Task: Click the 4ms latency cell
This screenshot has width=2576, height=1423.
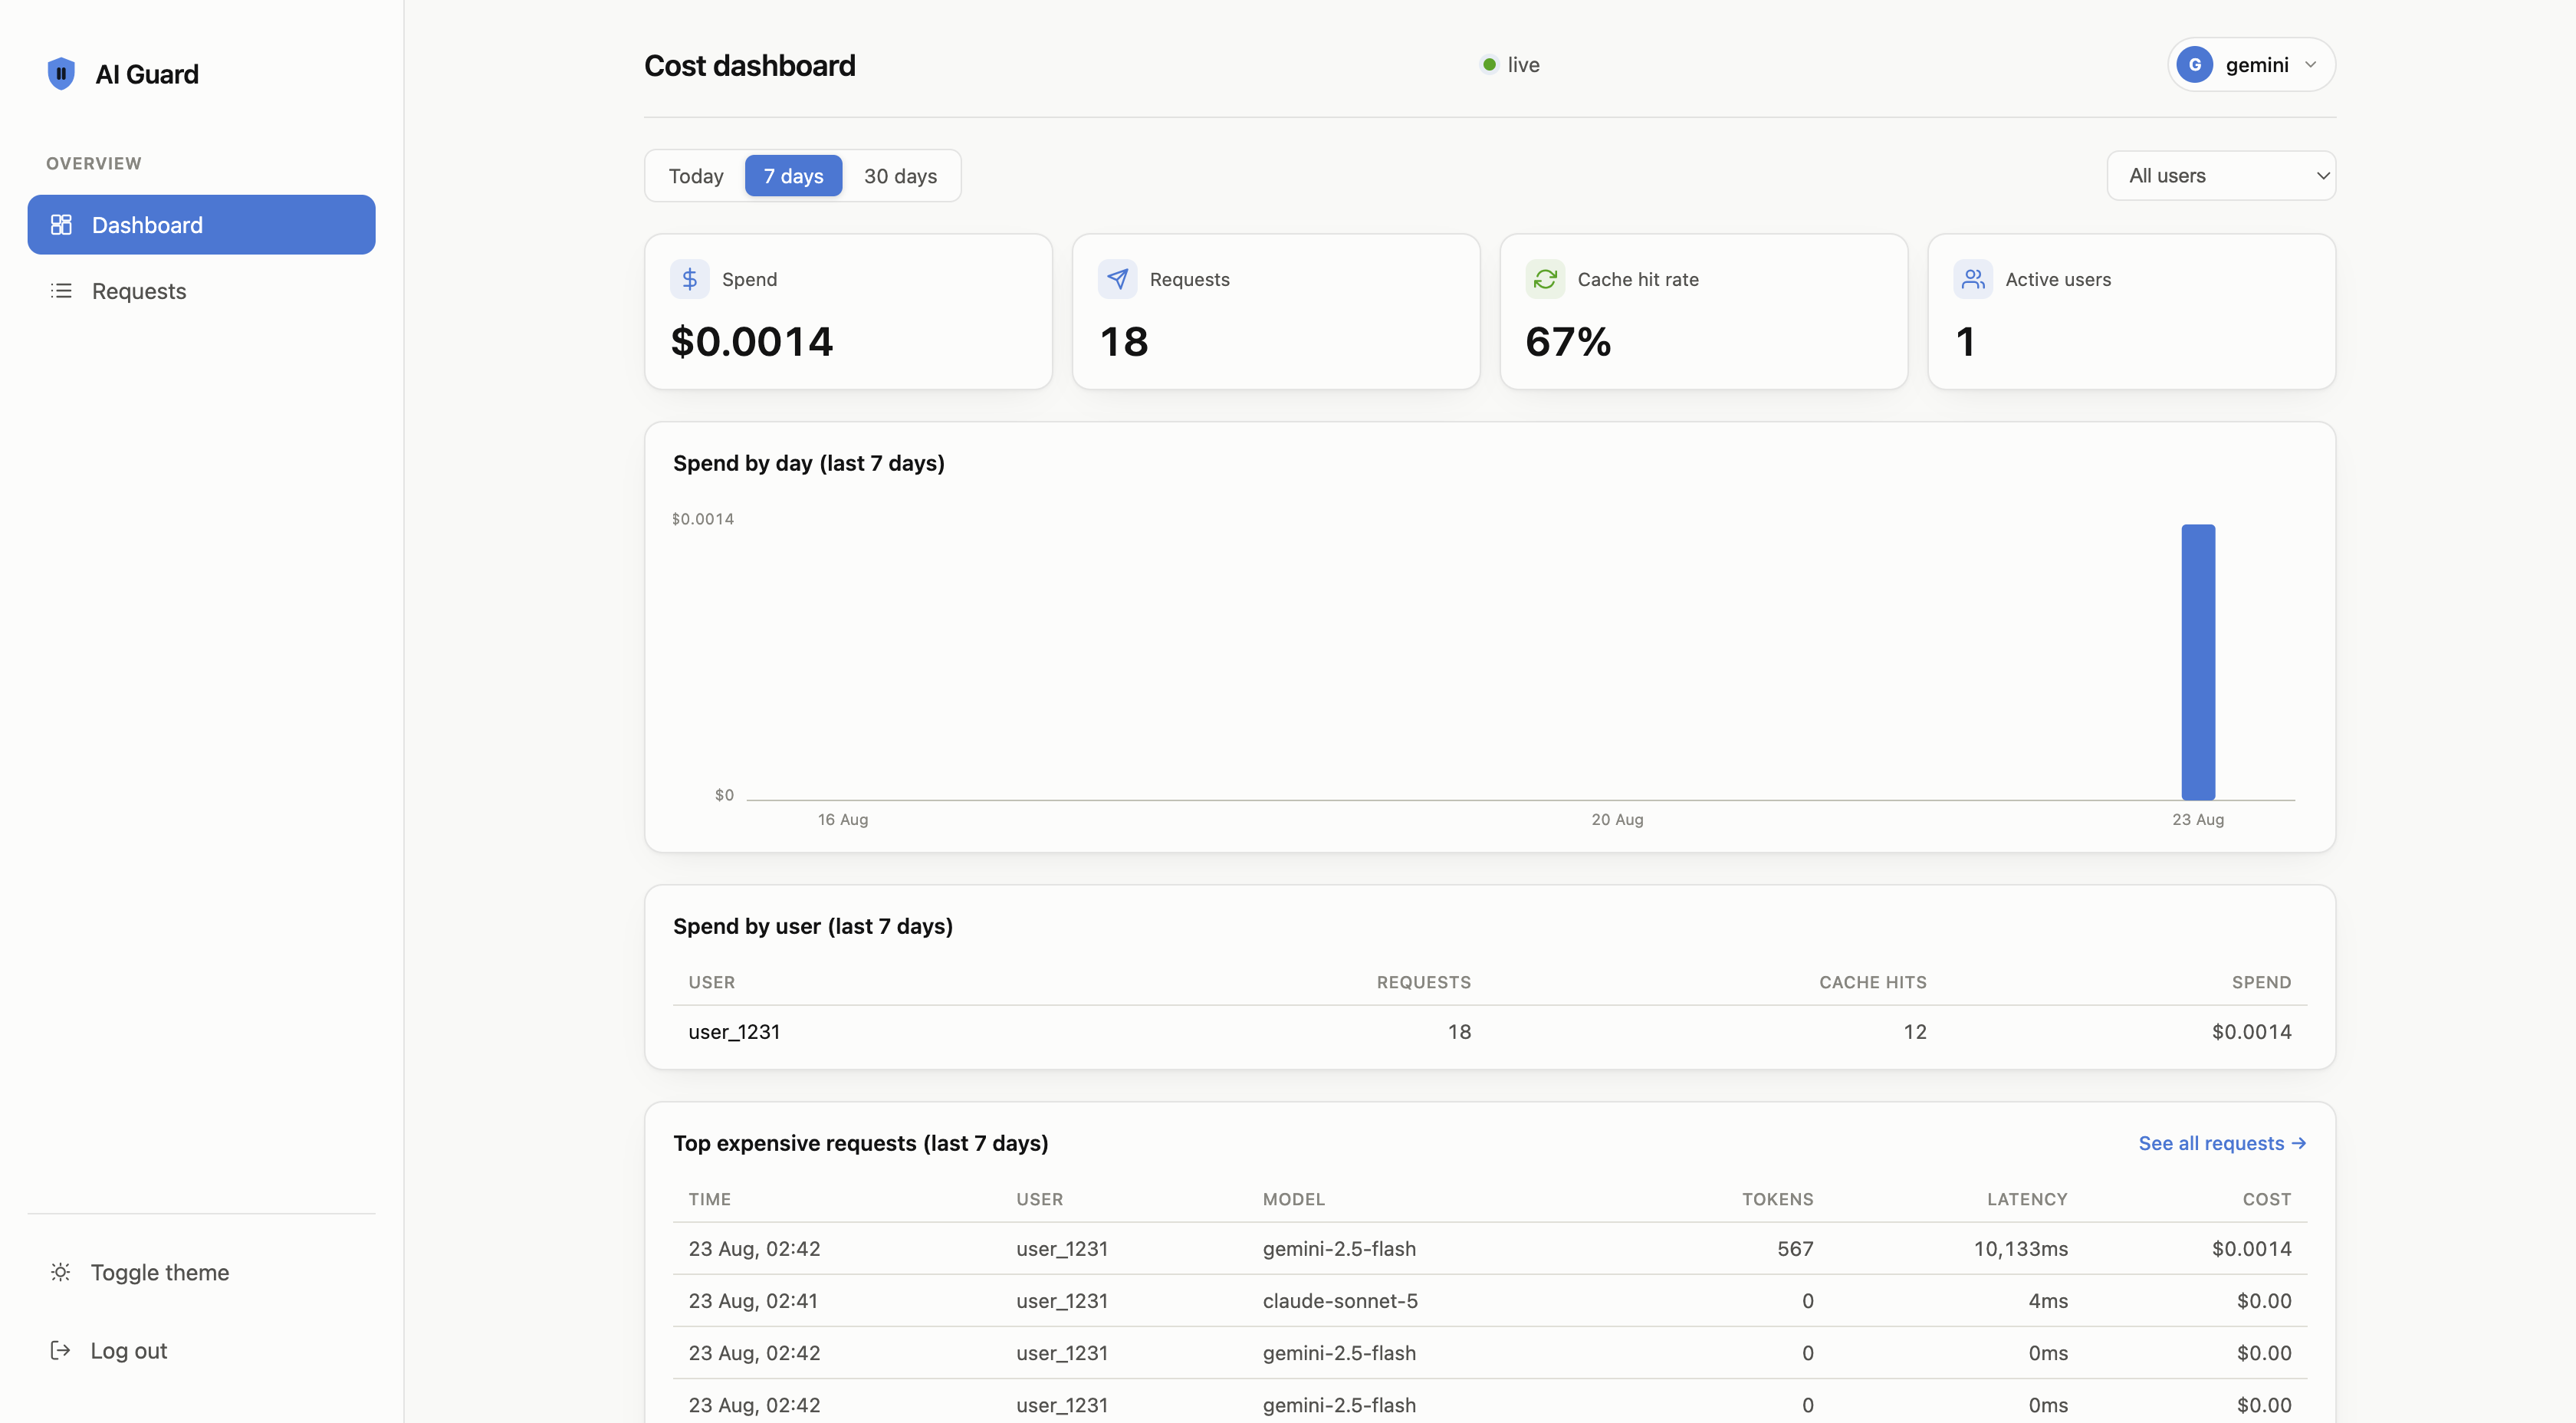Action: pyautogui.click(x=2047, y=1301)
